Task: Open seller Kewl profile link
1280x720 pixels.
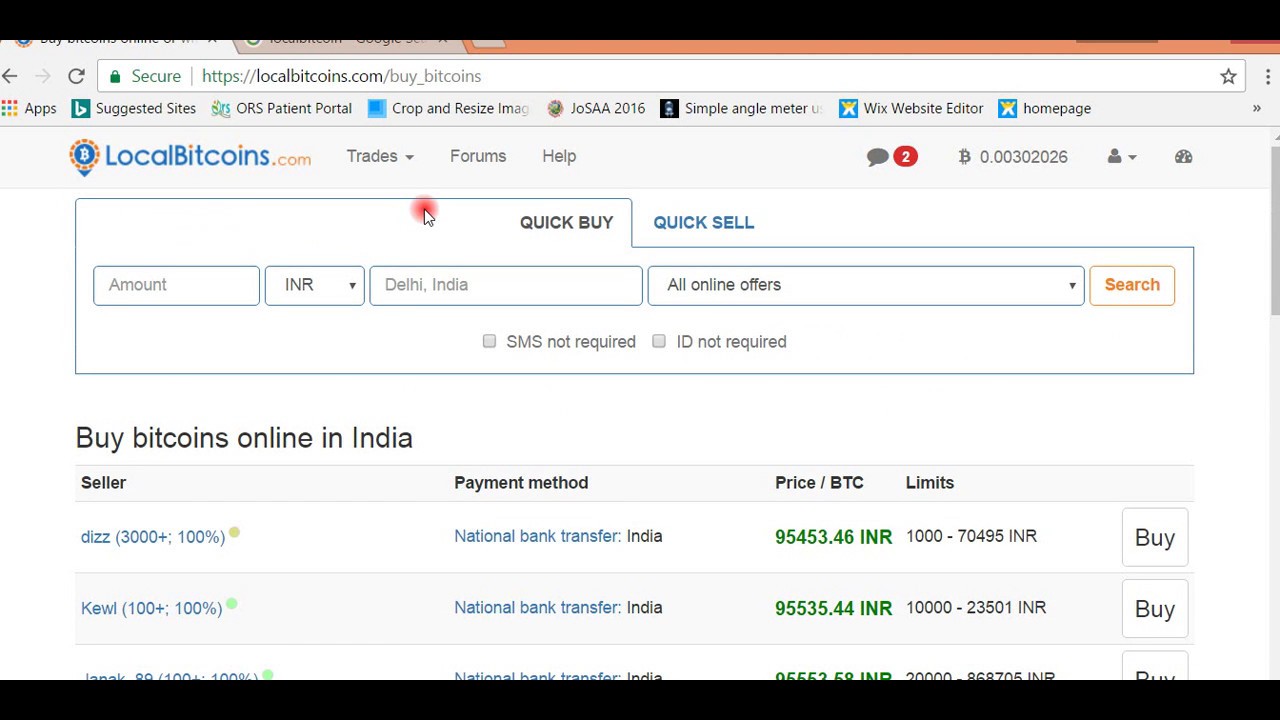Action: point(151,608)
